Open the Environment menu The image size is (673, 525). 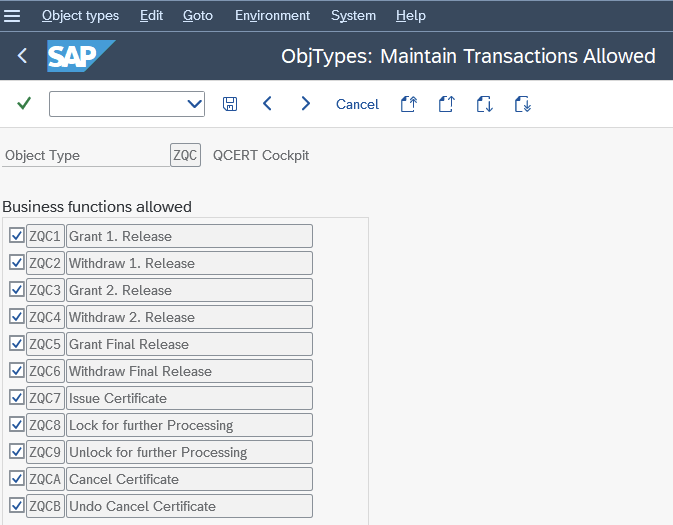272,16
